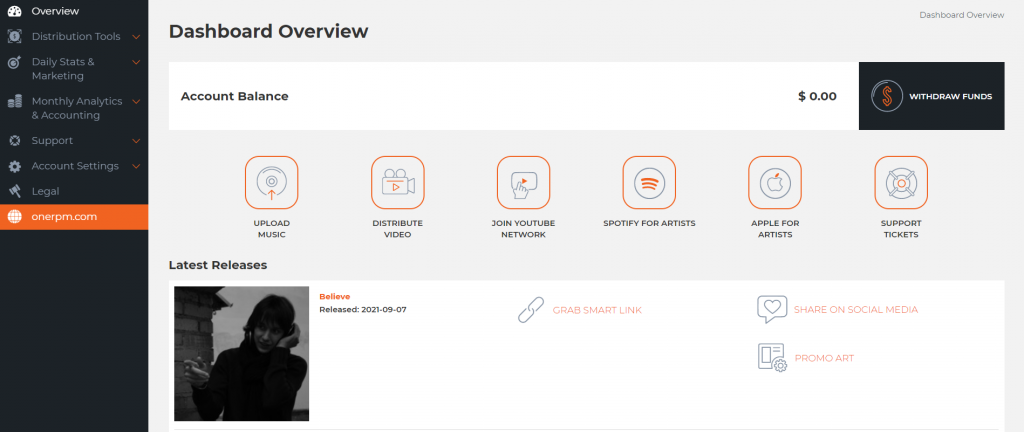Click the Upload Music disc icon
This screenshot has width=1024, height=432.
[271, 182]
